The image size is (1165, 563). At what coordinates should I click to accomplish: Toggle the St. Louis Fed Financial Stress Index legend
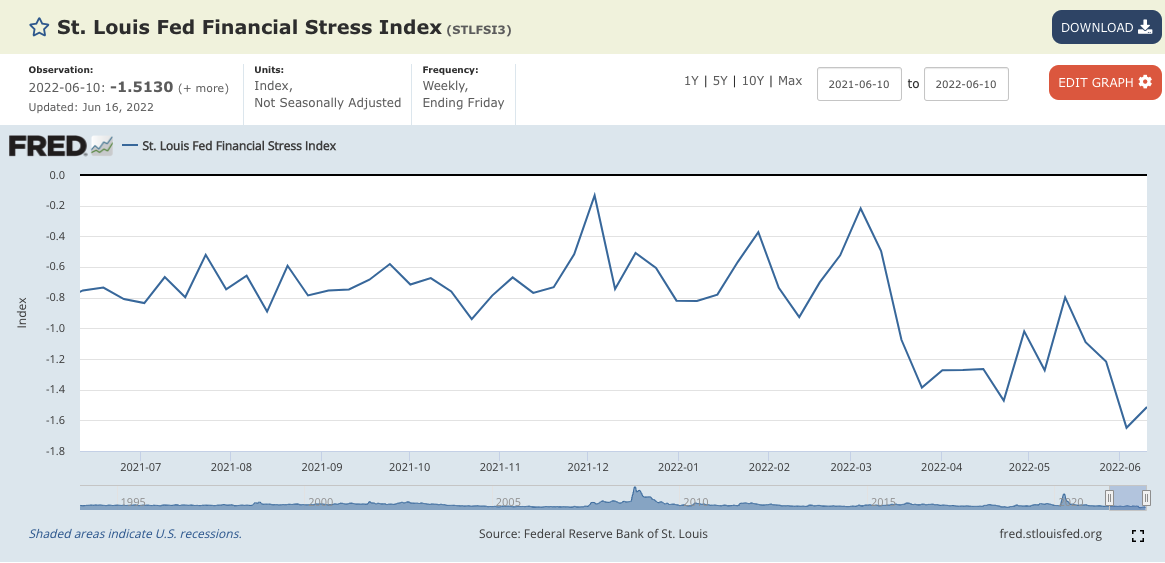click(x=229, y=146)
